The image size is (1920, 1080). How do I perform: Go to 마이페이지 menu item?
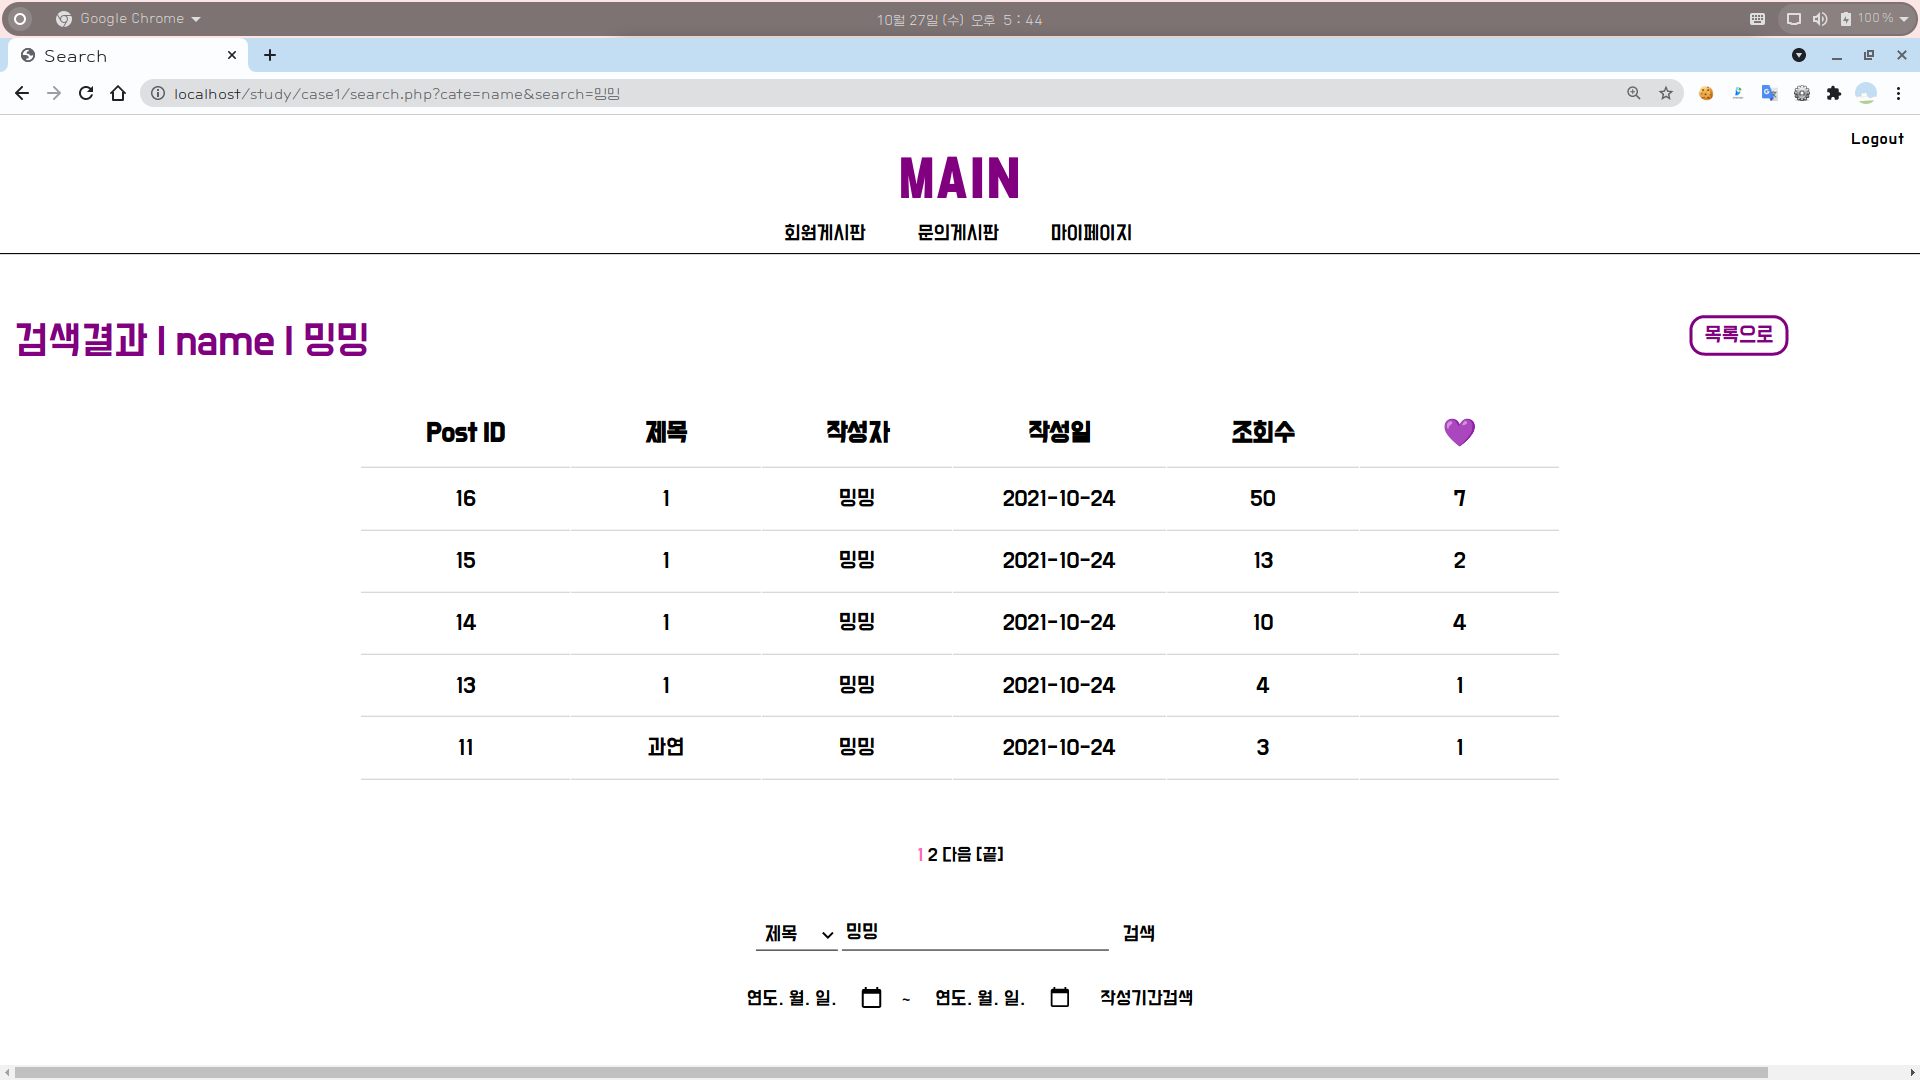(x=1091, y=233)
